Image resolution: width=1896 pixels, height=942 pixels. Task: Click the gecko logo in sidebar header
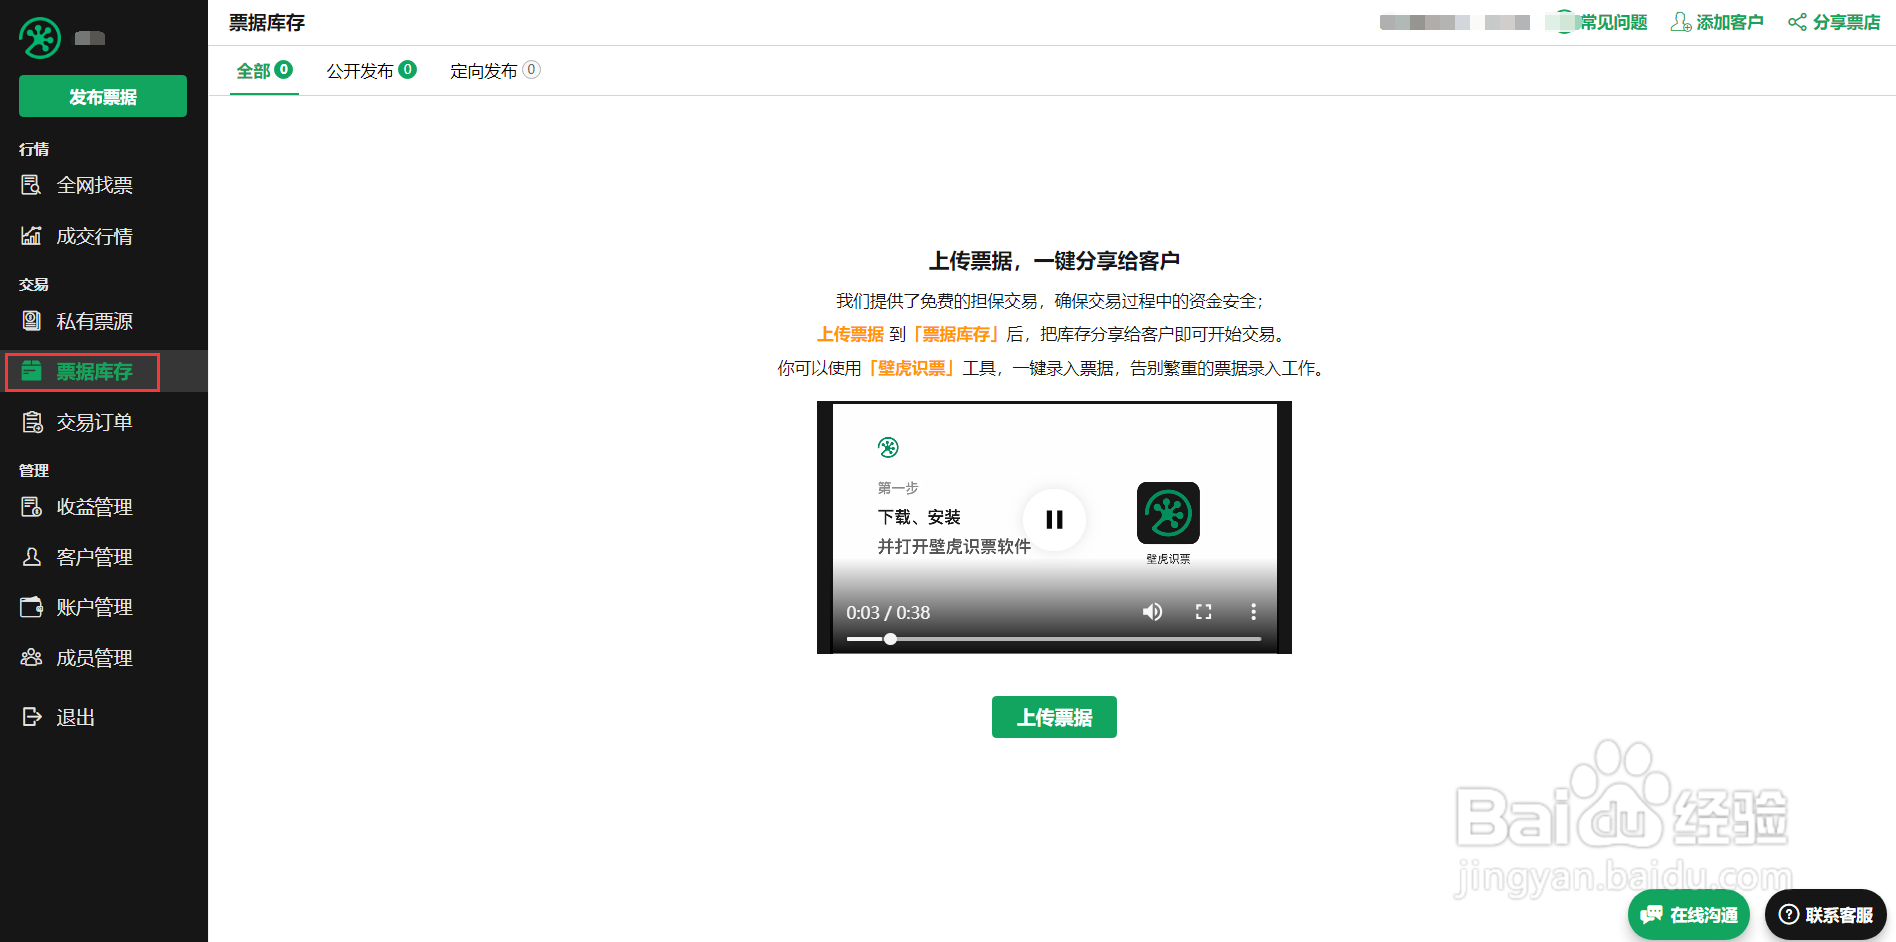(40, 38)
